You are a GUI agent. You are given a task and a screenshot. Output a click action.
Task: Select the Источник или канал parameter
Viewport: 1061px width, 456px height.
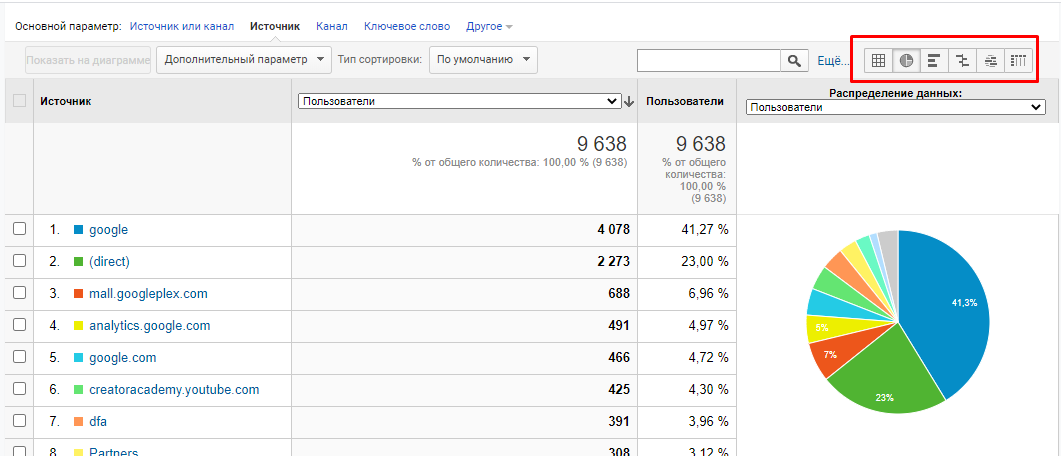[182, 26]
